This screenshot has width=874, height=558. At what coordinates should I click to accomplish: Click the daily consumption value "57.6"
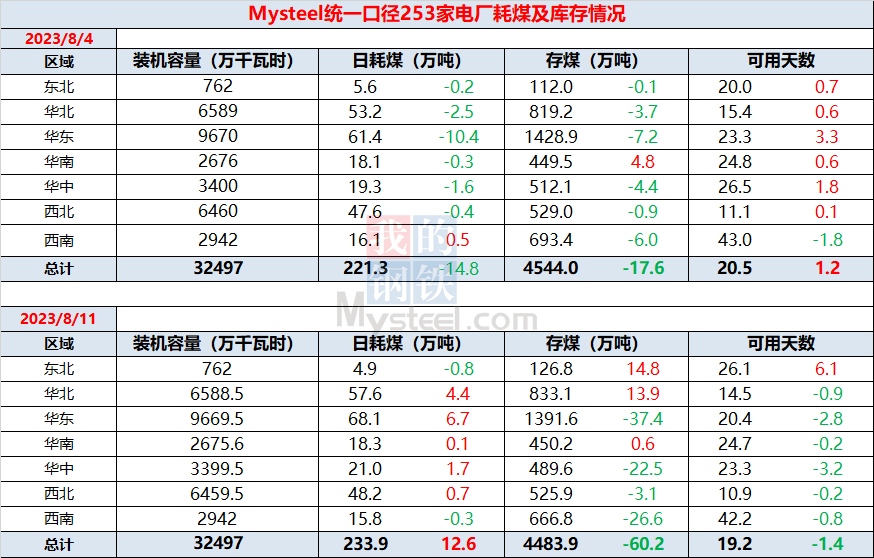click(365, 394)
